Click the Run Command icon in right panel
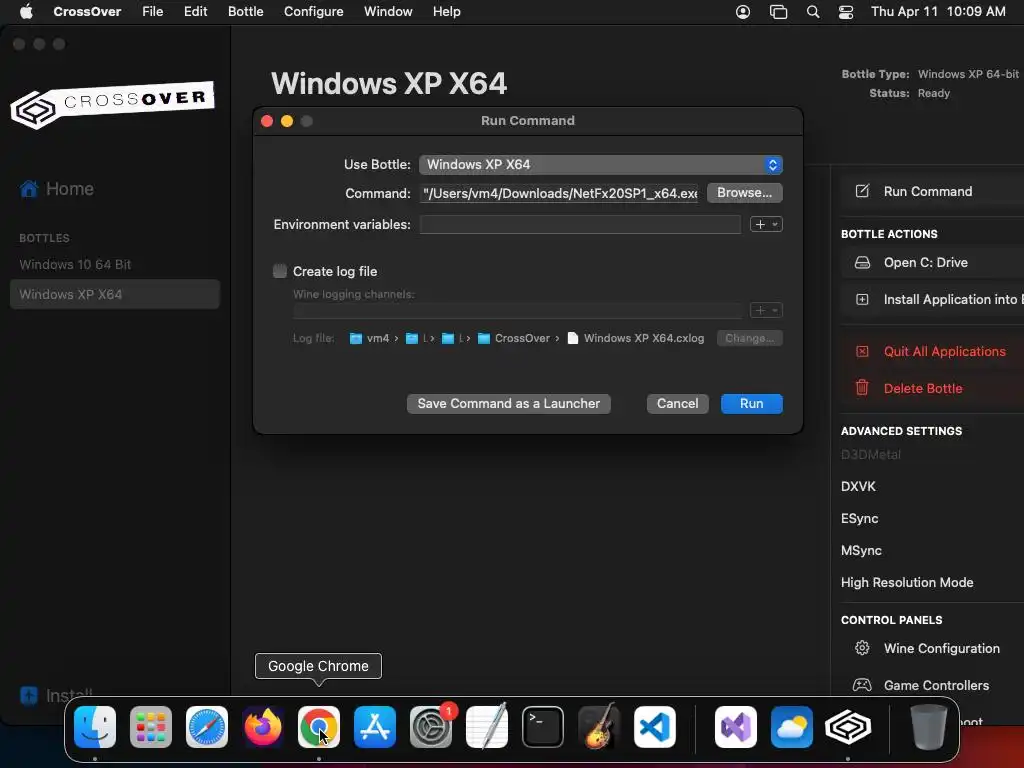Image resolution: width=1024 pixels, height=768 pixels. tap(862, 191)
